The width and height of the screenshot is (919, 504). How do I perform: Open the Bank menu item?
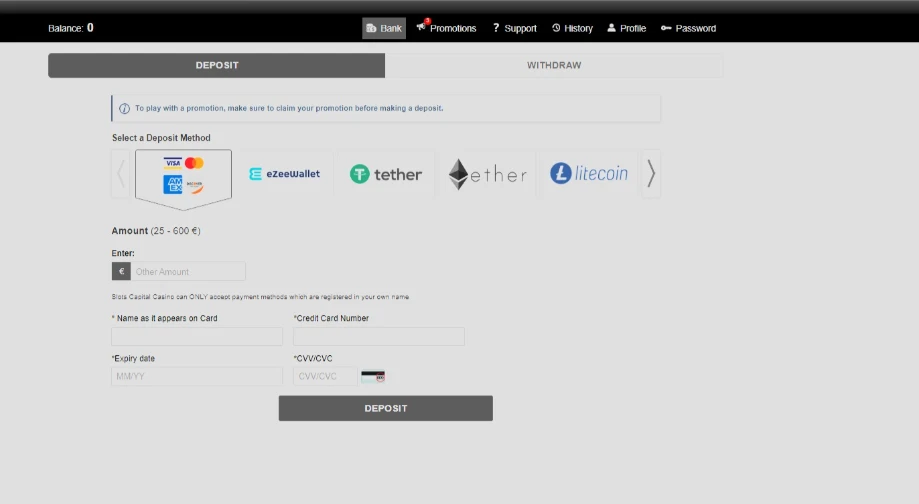(x=384, y=28)
